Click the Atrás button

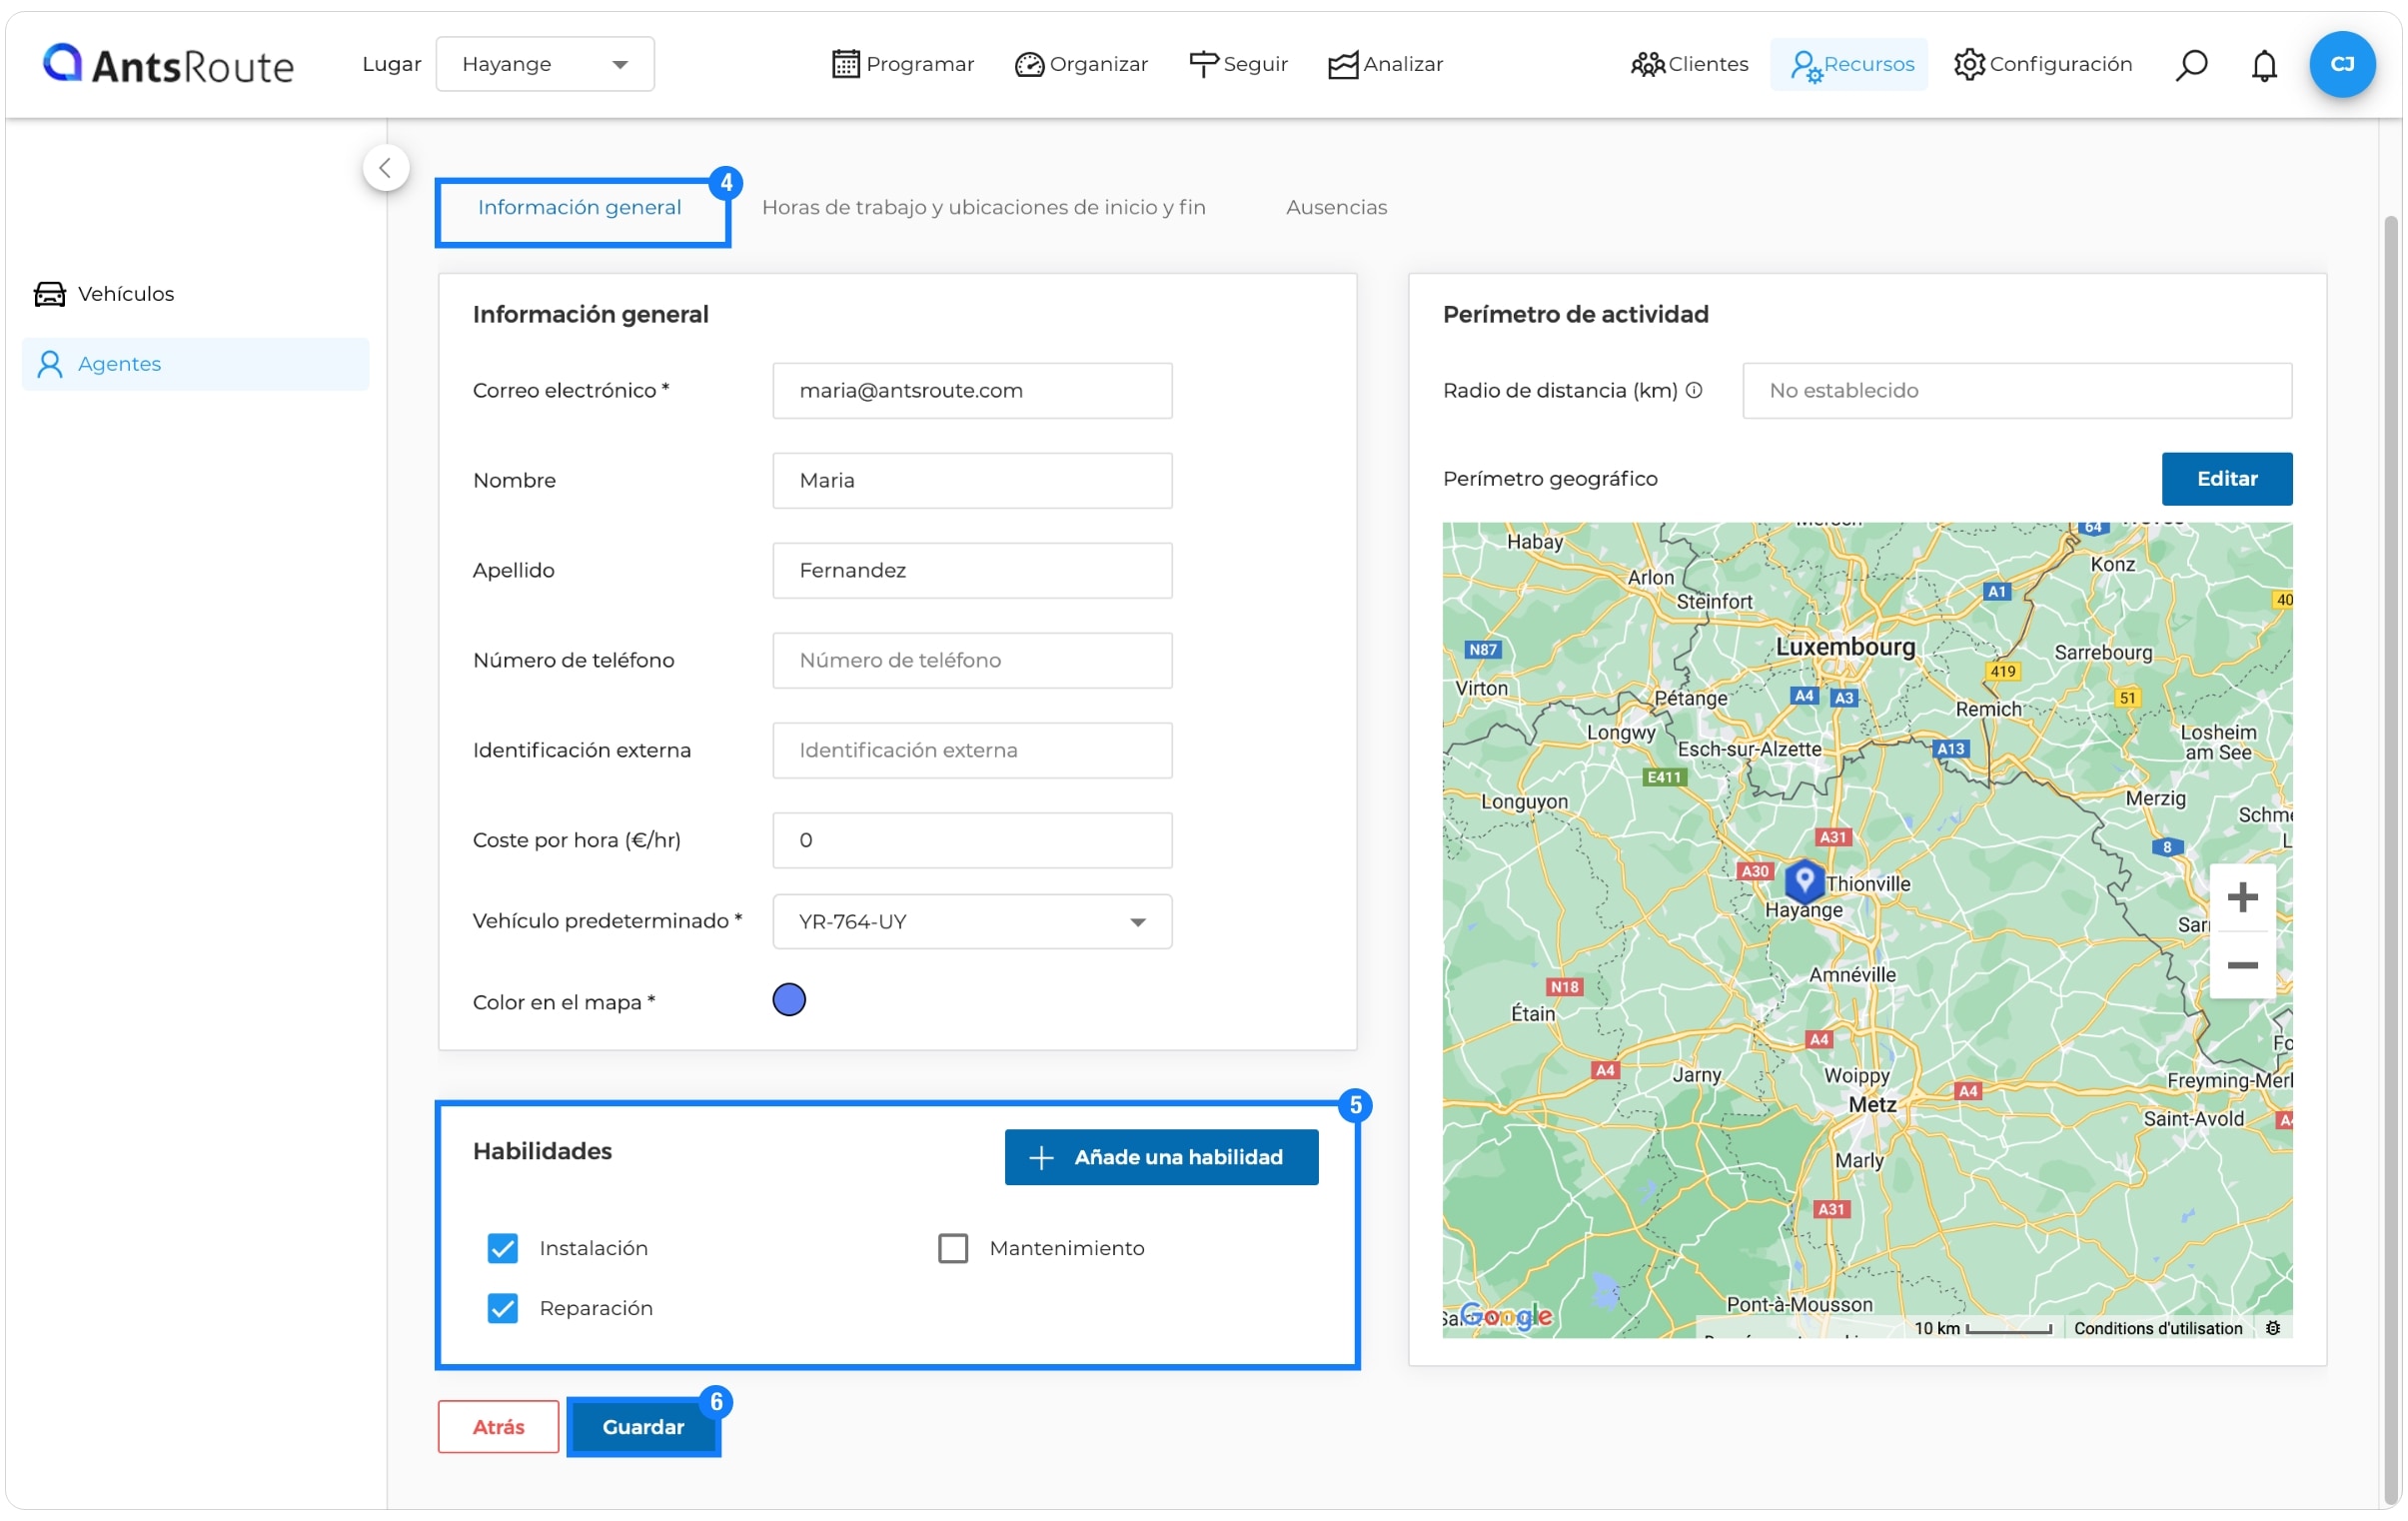pos(498,1427)
